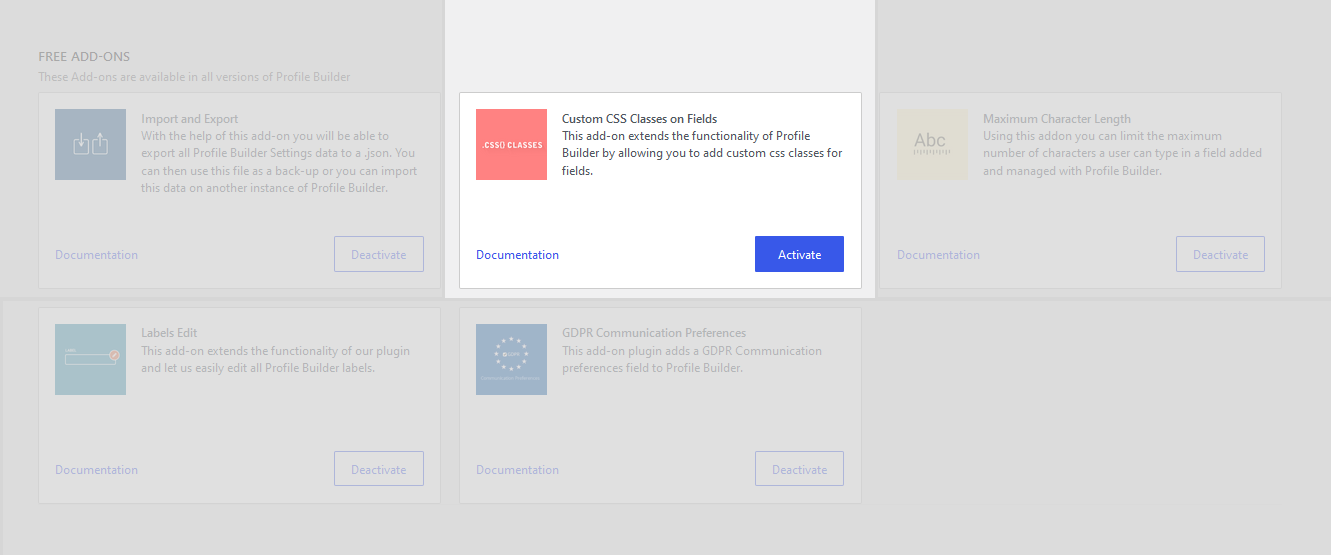Screen dimensions: 1331x555
Task: Deactivate the GDPR Communication Preferences add-on
Action: pos(799,469)
